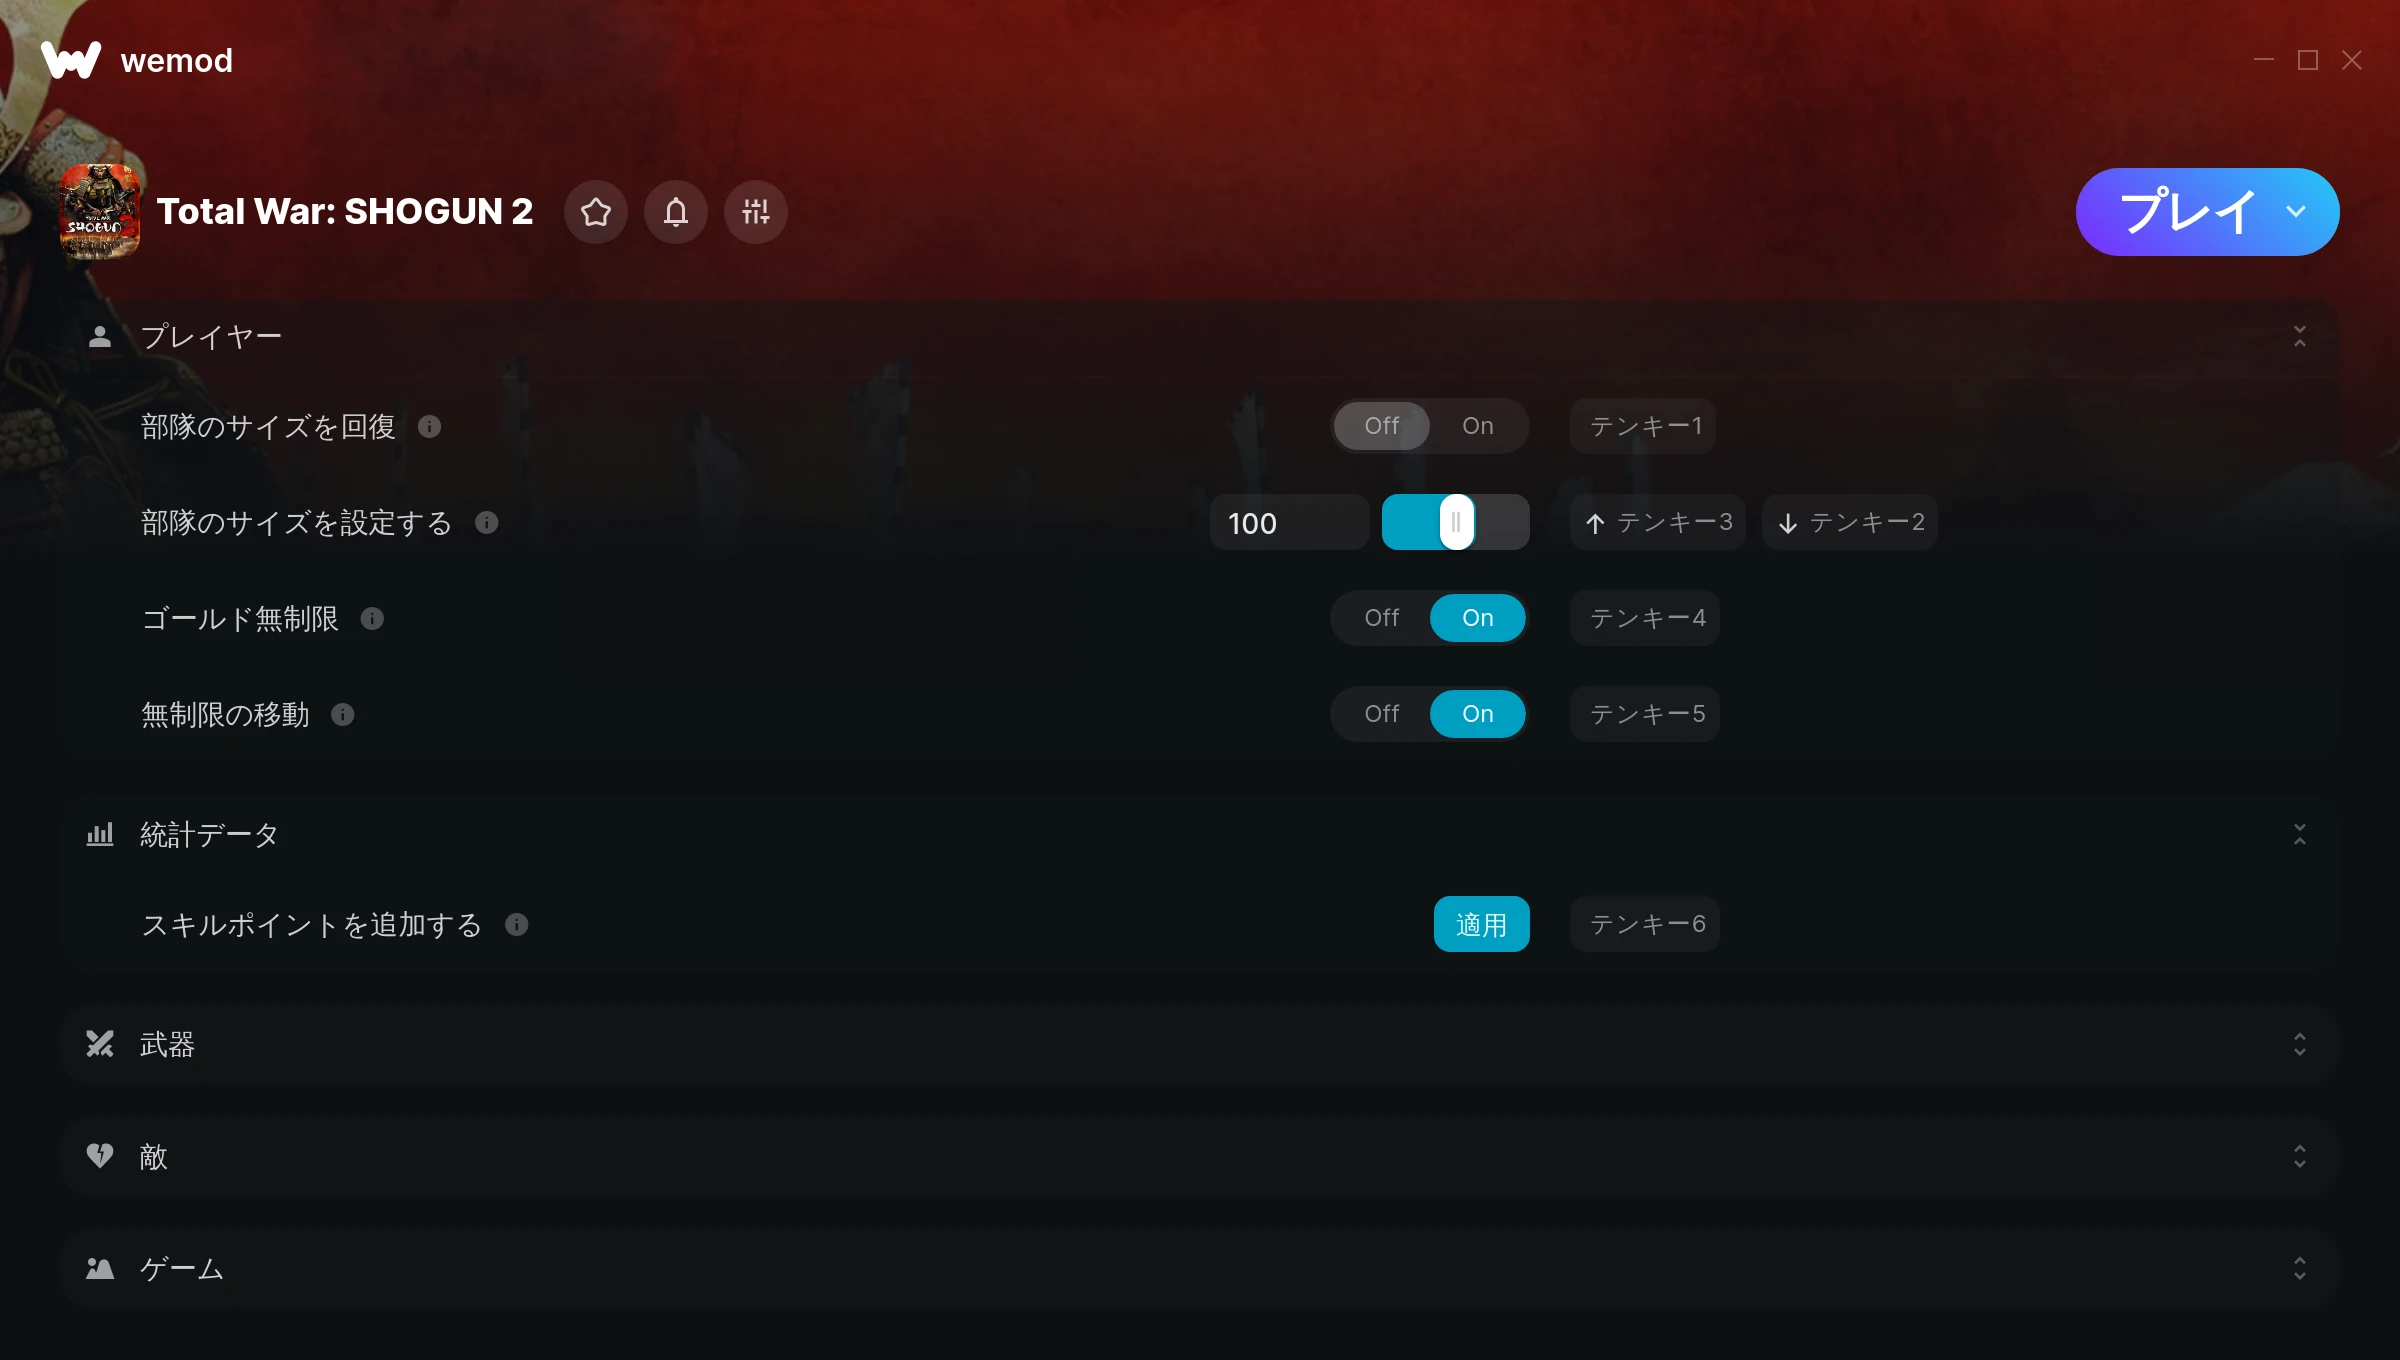Open notifications with the bell icon

click(x=676, y=212)
